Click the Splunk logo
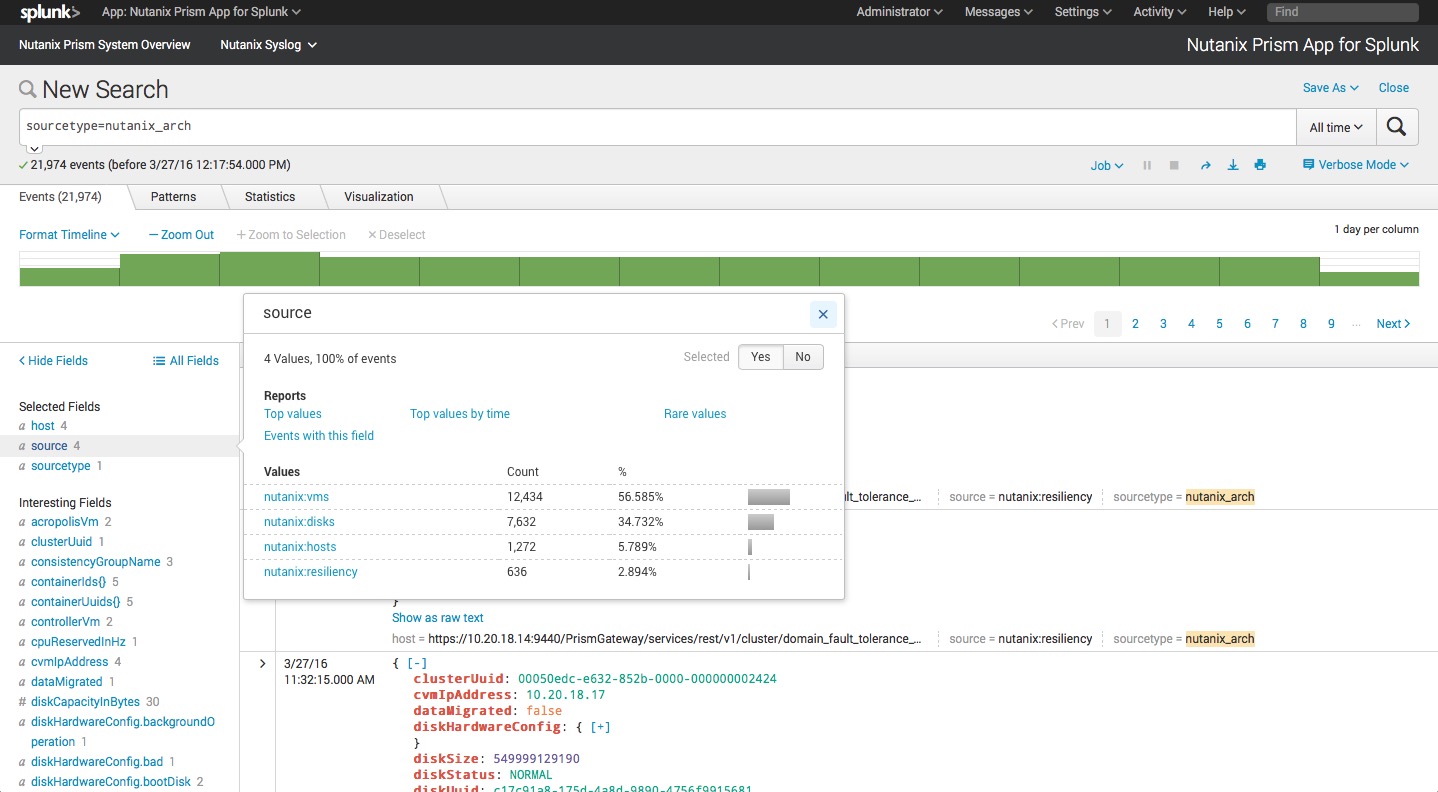Image resolution: width=1438 pixels, height=792 pixels. coord(50,12)
